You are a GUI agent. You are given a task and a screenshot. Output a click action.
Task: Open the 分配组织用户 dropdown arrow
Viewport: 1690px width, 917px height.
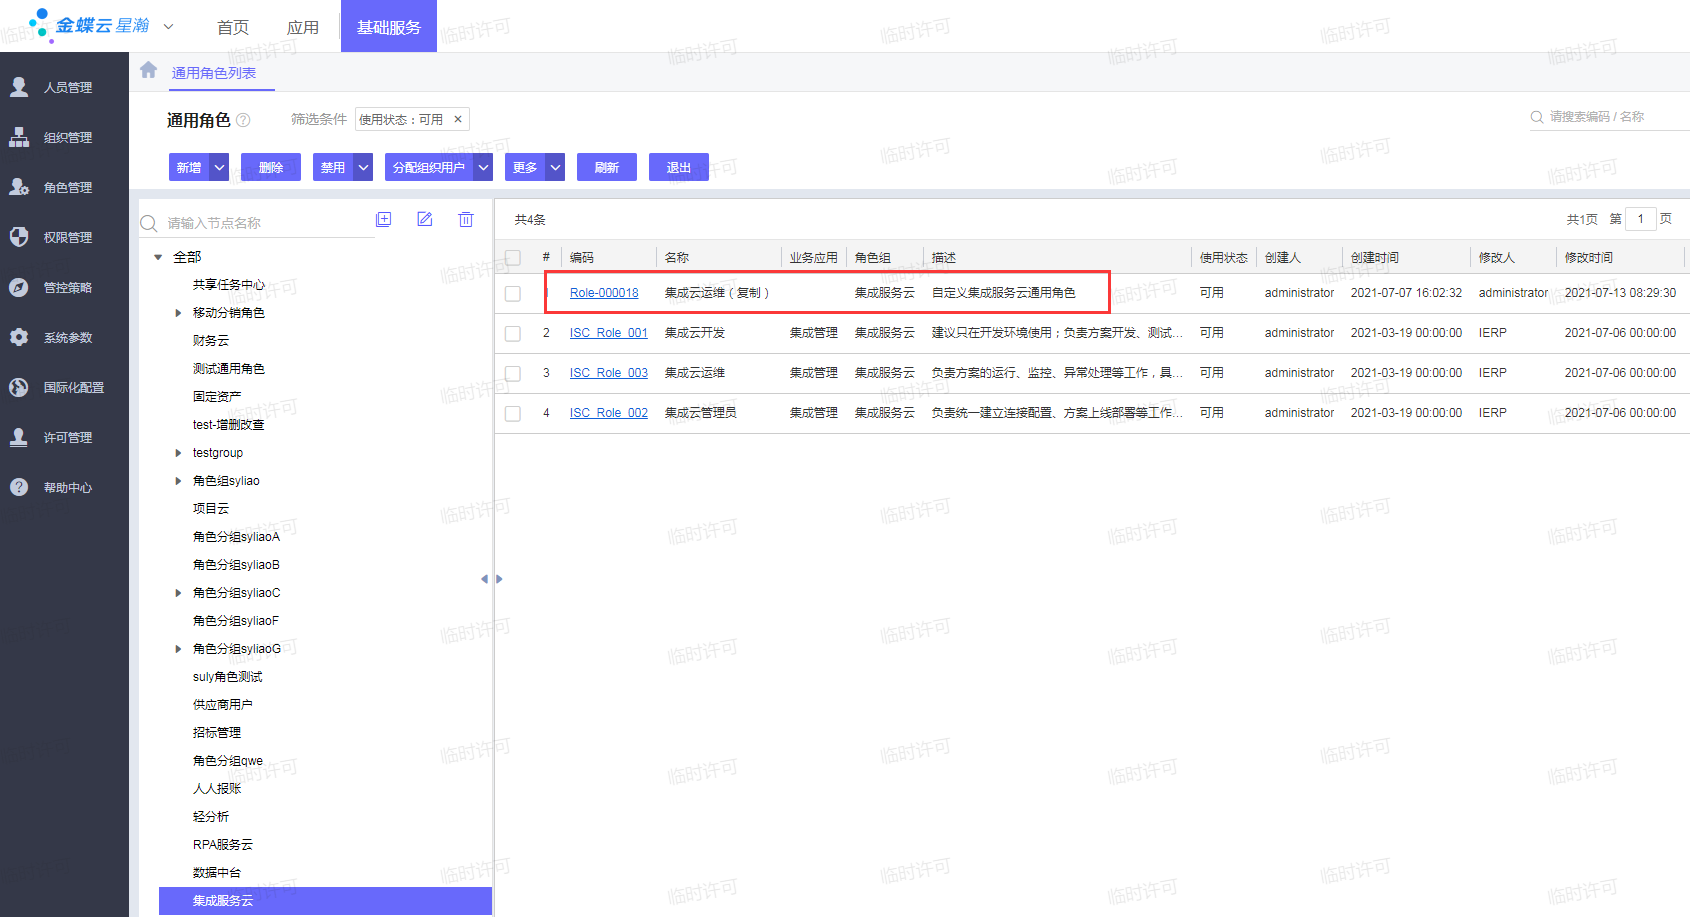point(483,167)
